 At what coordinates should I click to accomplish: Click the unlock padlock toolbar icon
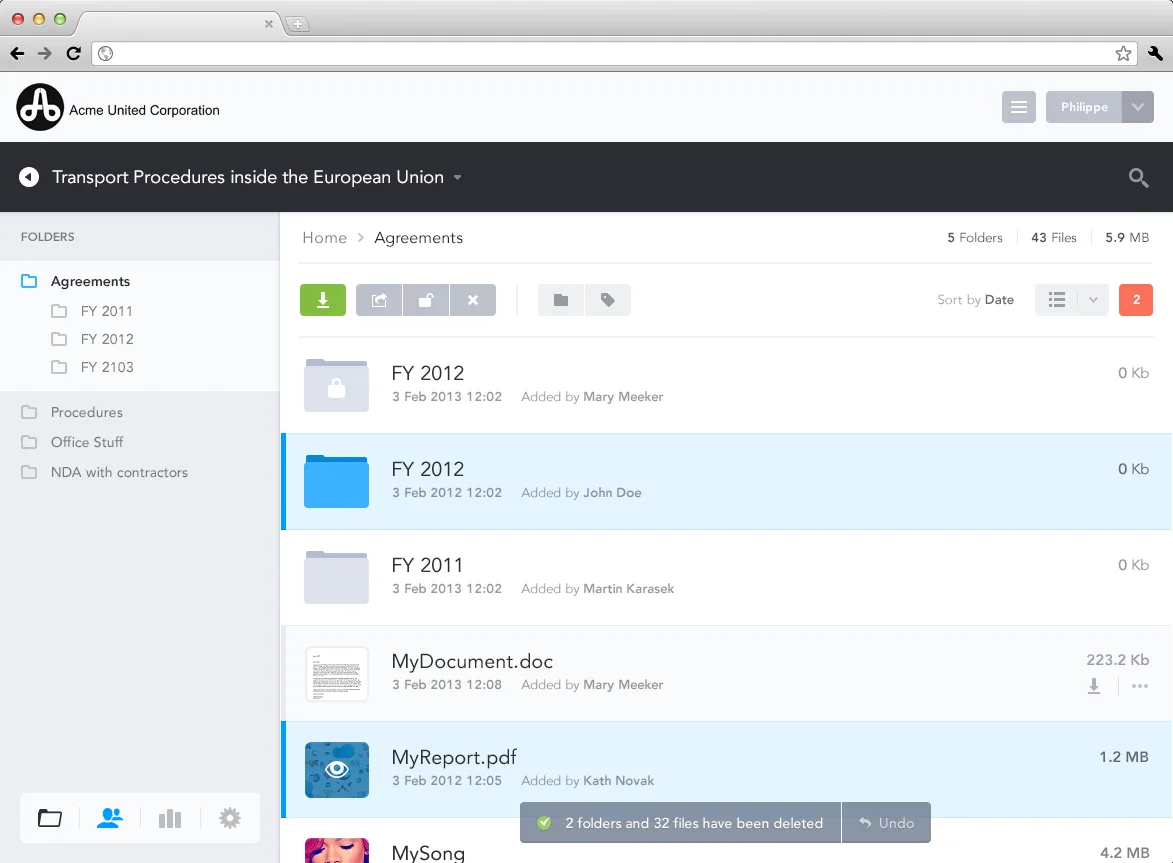click(x=426, y=300)
